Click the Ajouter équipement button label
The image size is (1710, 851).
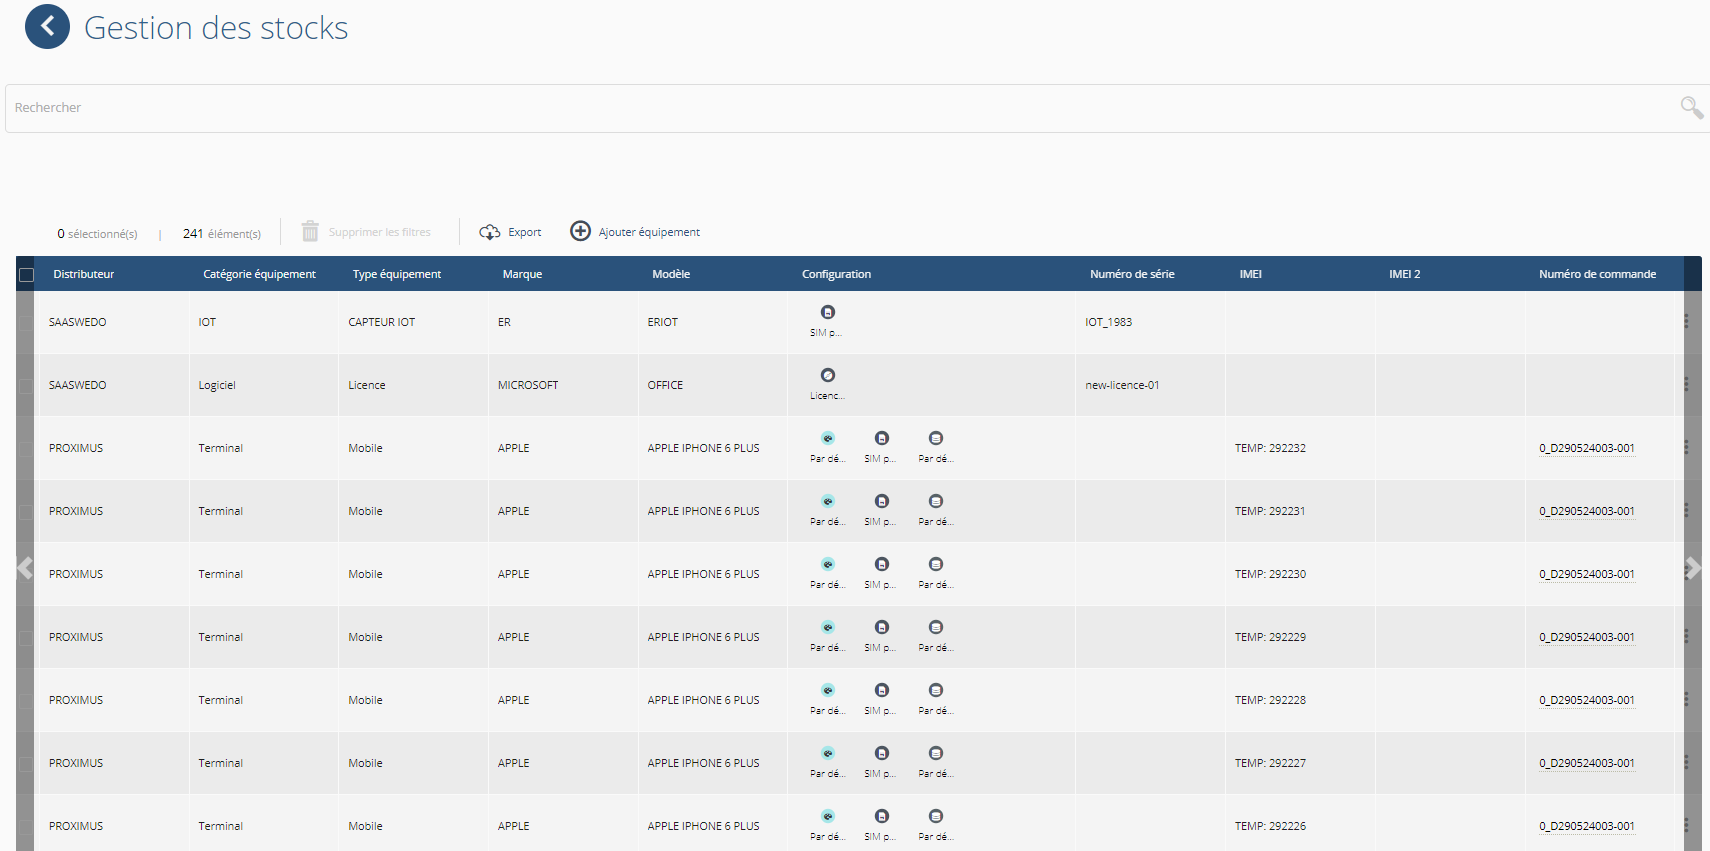[649, 232]
